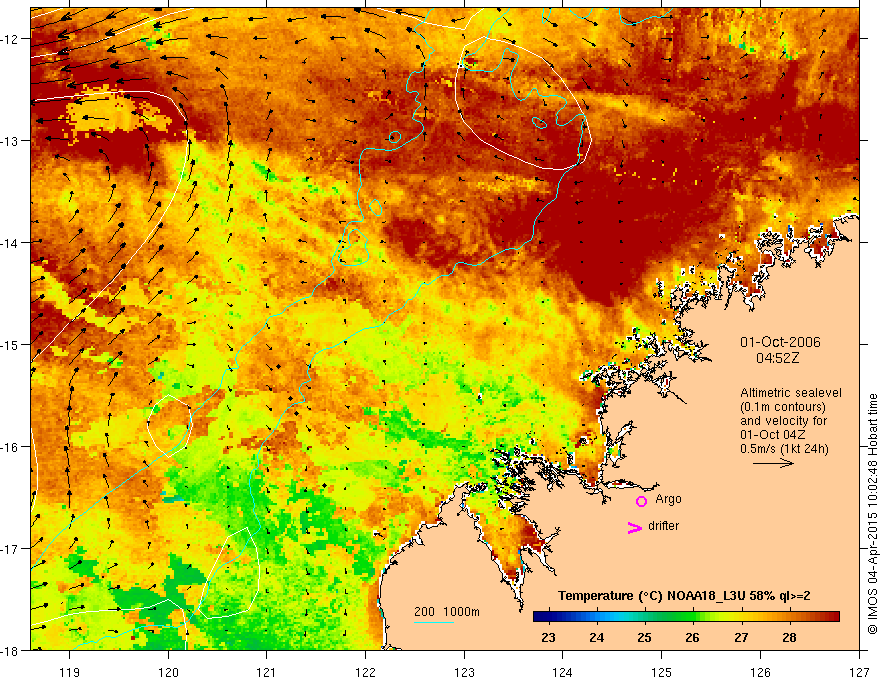Click the color bar value 28
This screenshot has width=880, height=680.
[x=790, y=637]
